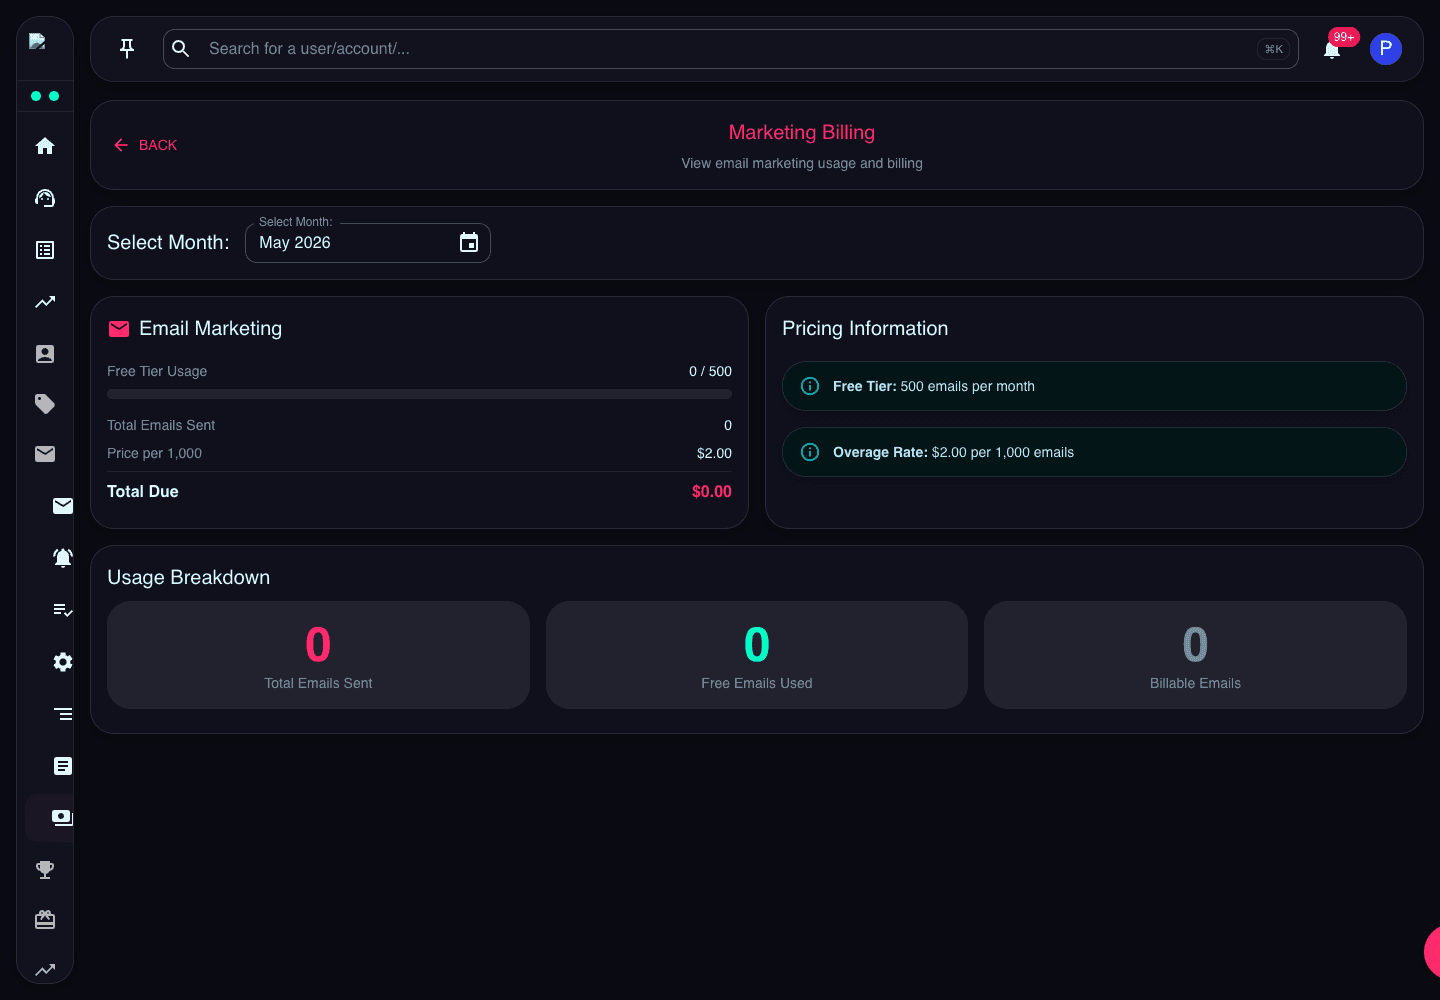Screen dimensions: 1440x1000
Task: Click the 'Usage Breakdown' heading
Action: click(189, 577)
